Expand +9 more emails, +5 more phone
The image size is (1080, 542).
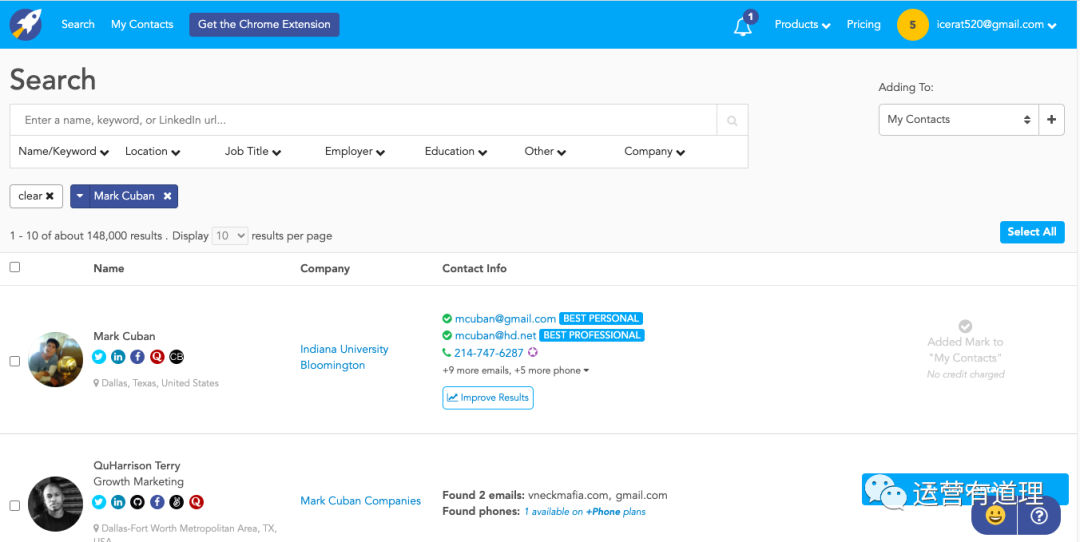click(515, 371)
